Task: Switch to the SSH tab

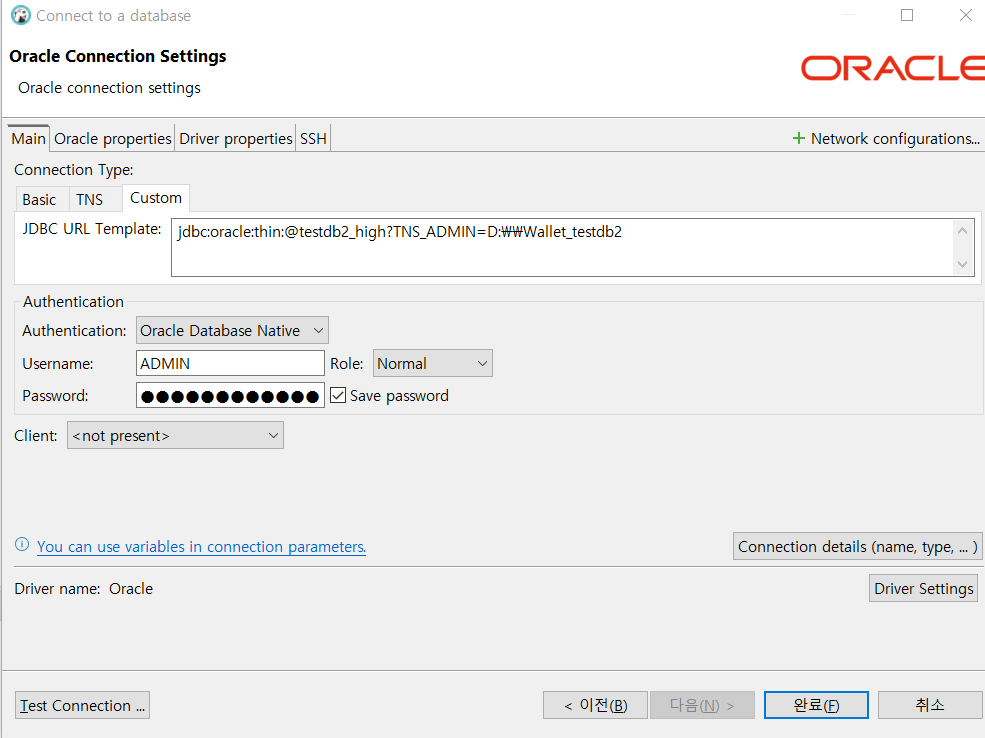Action: [313, 138]
